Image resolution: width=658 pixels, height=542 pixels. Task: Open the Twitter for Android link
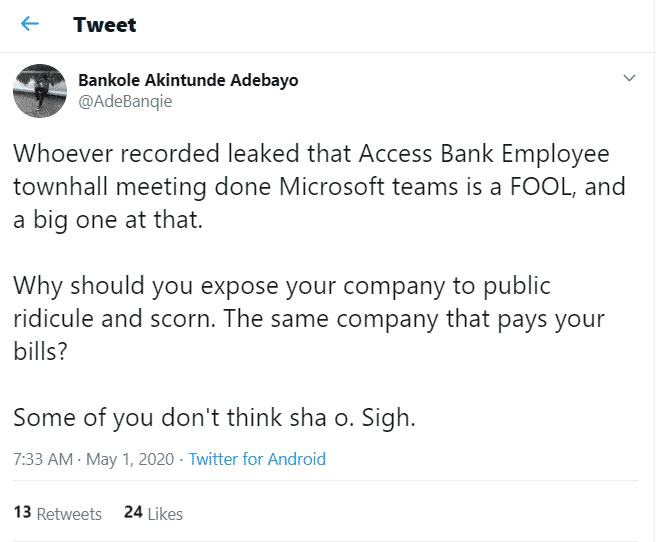[x=257, y=460]
